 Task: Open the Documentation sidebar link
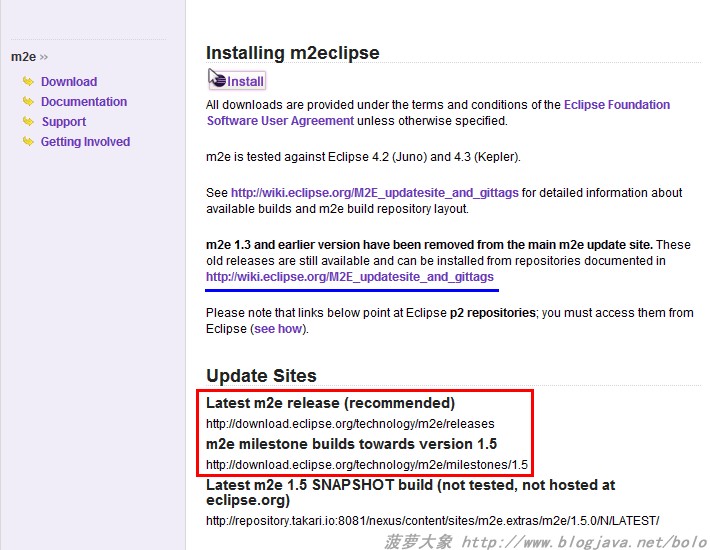[x=84, y=101]
